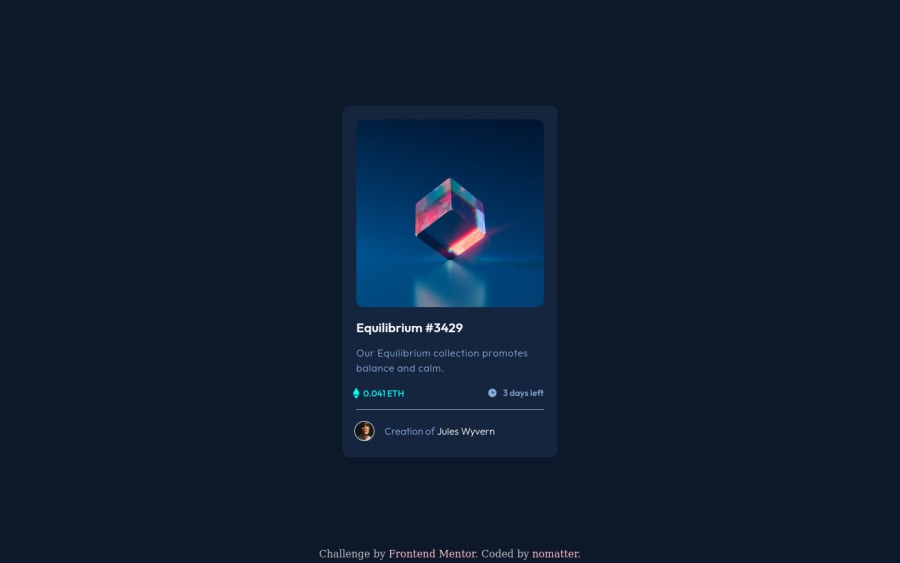This screenshot has height=563, width=900.
Task: Click the cube's reflection at image bottom
Action: (451, 284)
